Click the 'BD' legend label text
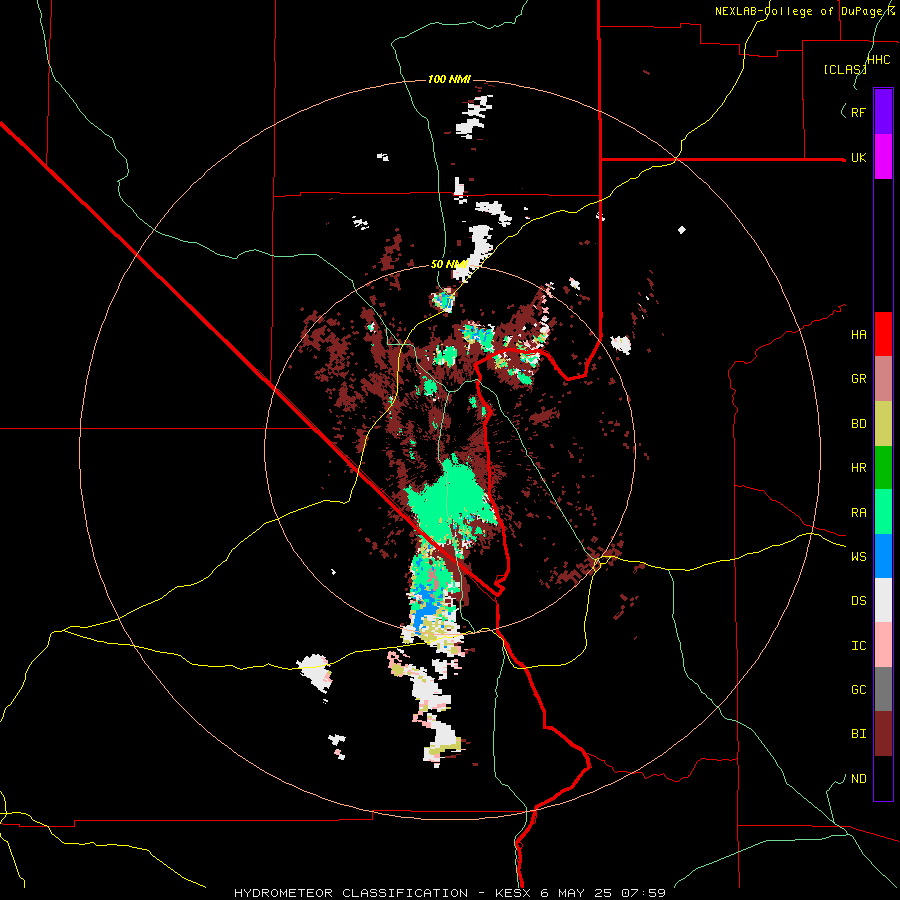This screenshot has width=900, height=900. [x=858, y=424]
